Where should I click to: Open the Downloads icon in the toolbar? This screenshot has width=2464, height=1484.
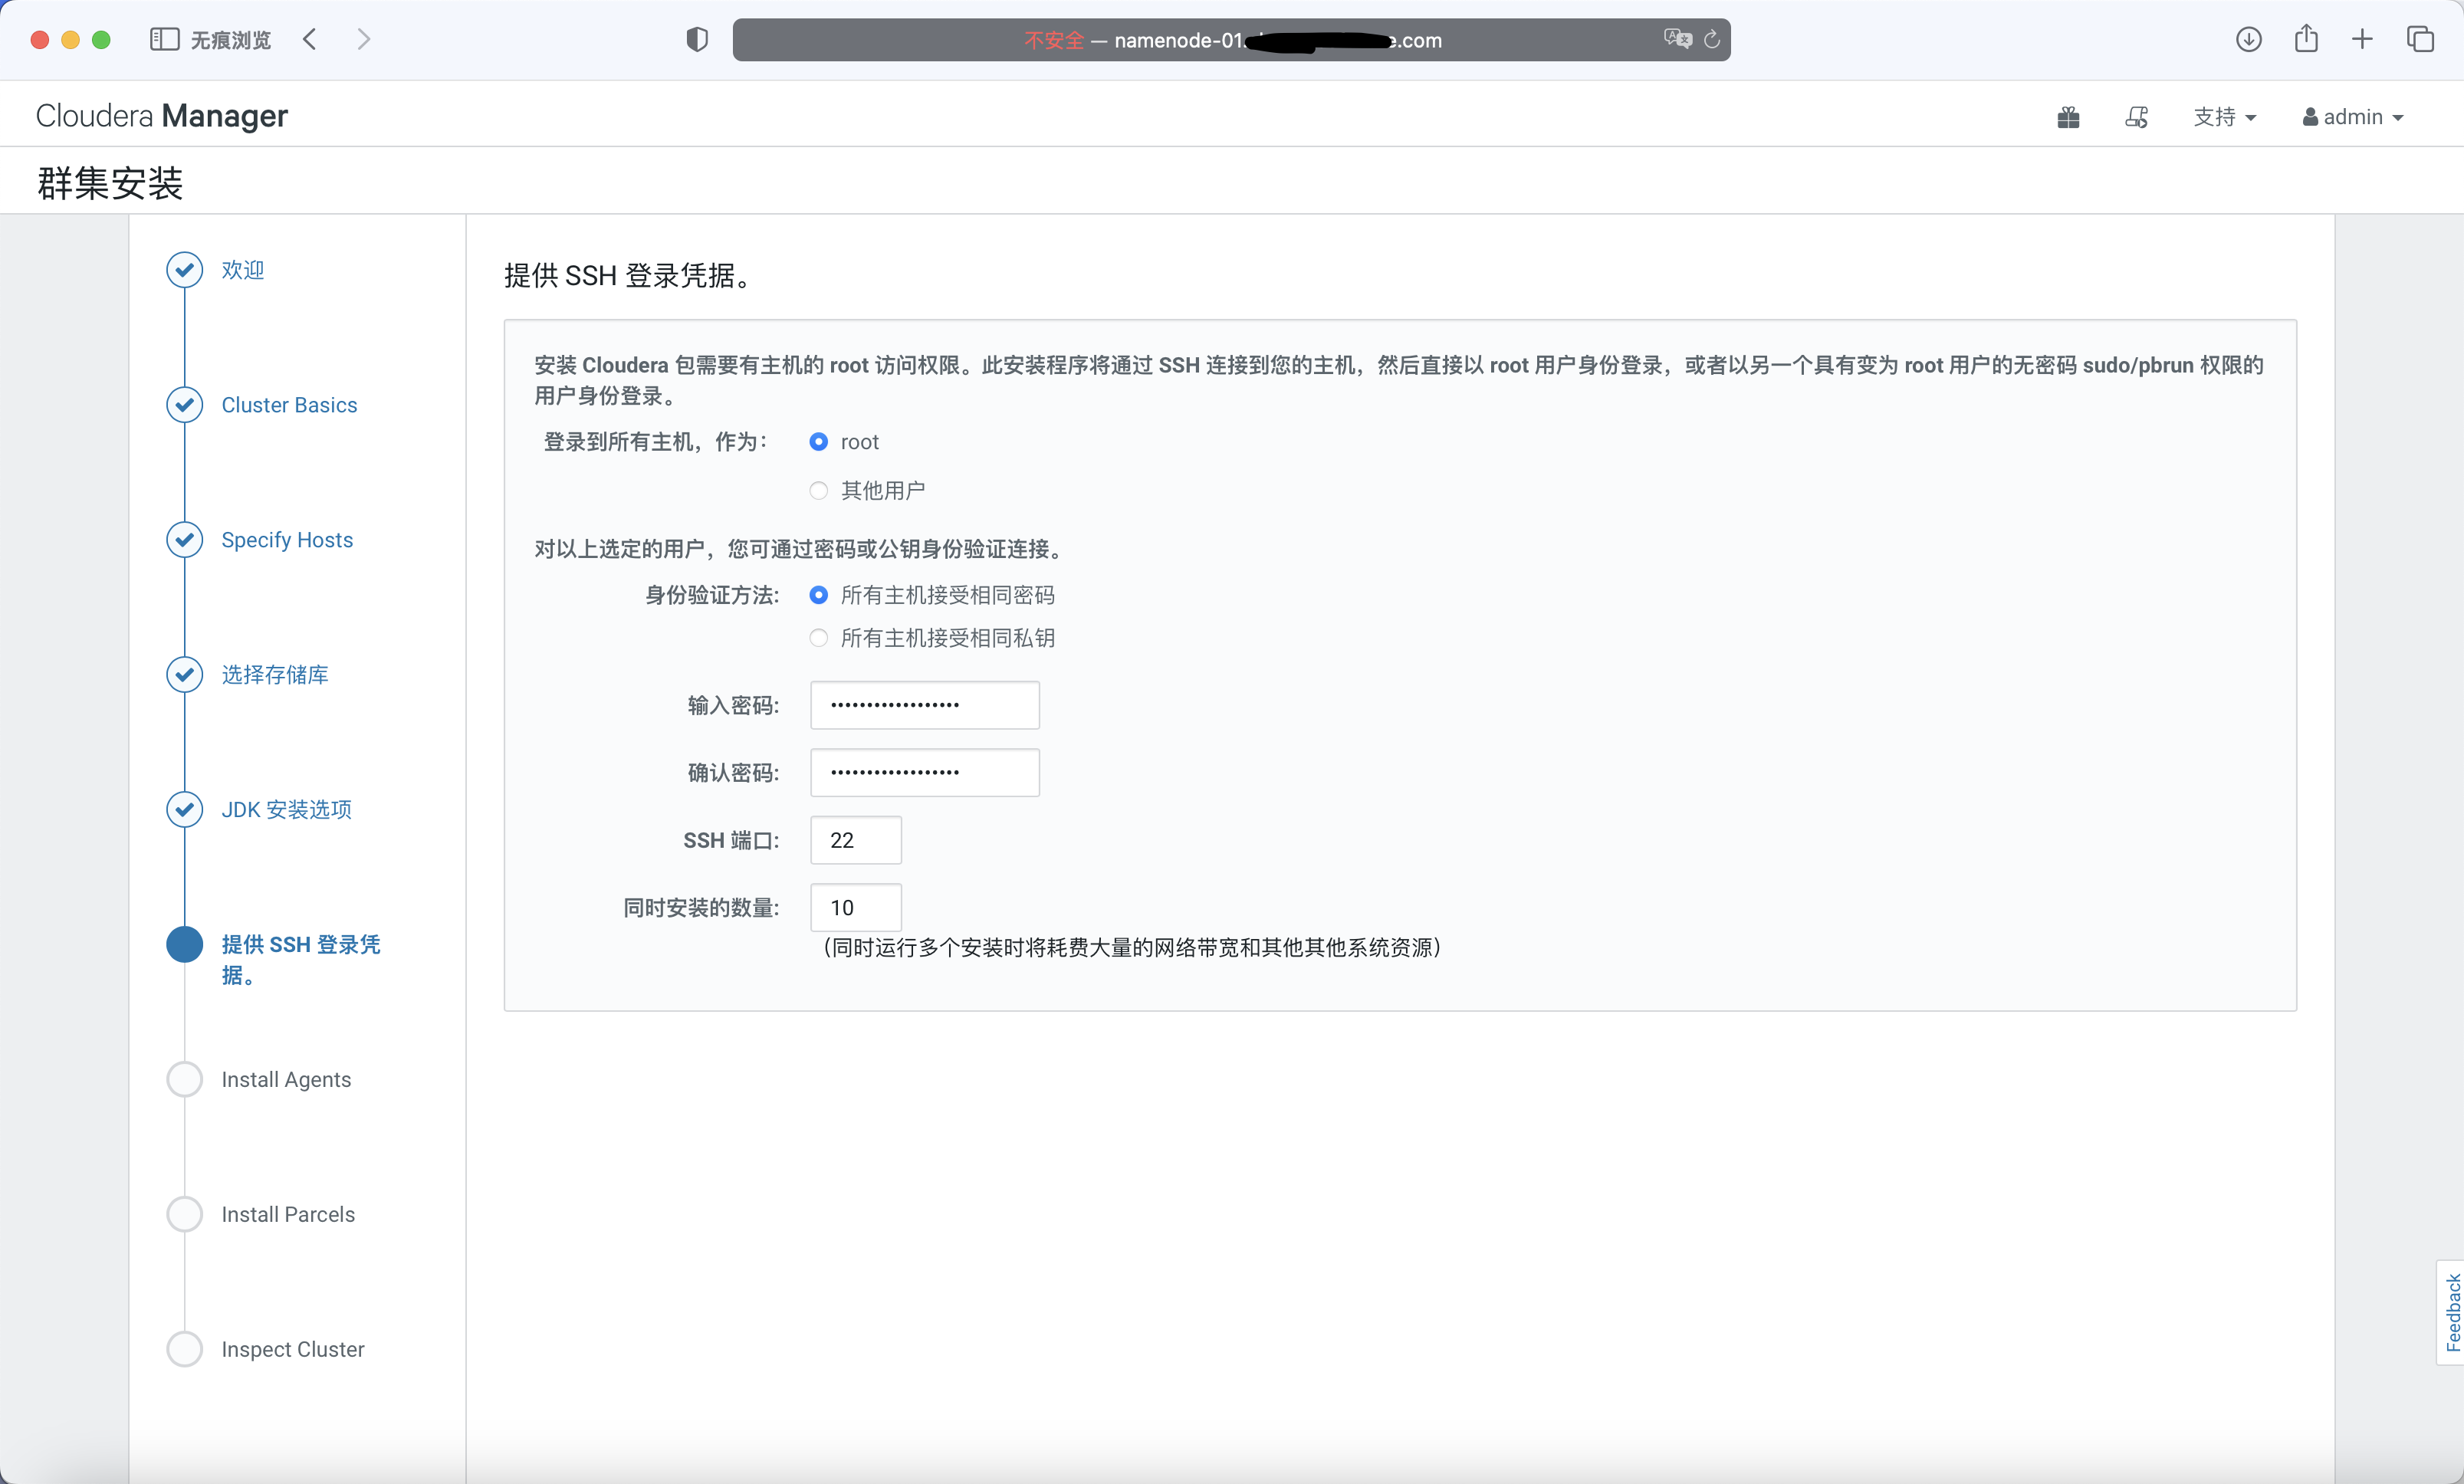click(x=2248, y=39)
